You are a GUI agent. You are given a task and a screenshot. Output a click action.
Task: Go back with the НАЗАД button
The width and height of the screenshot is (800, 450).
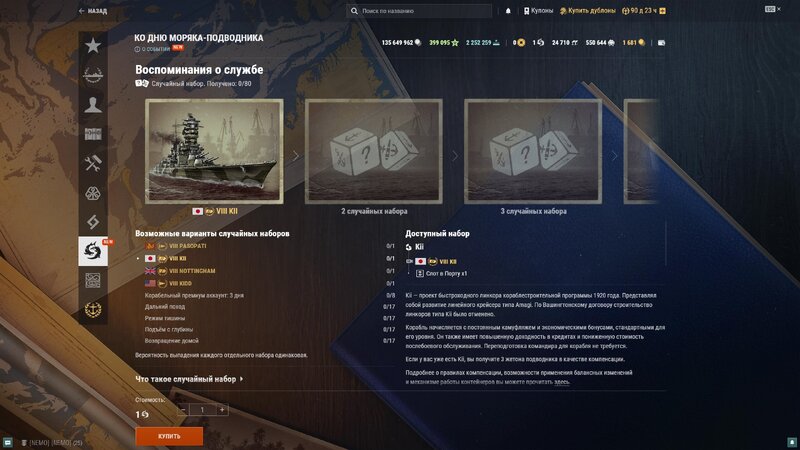pos(93,11)
